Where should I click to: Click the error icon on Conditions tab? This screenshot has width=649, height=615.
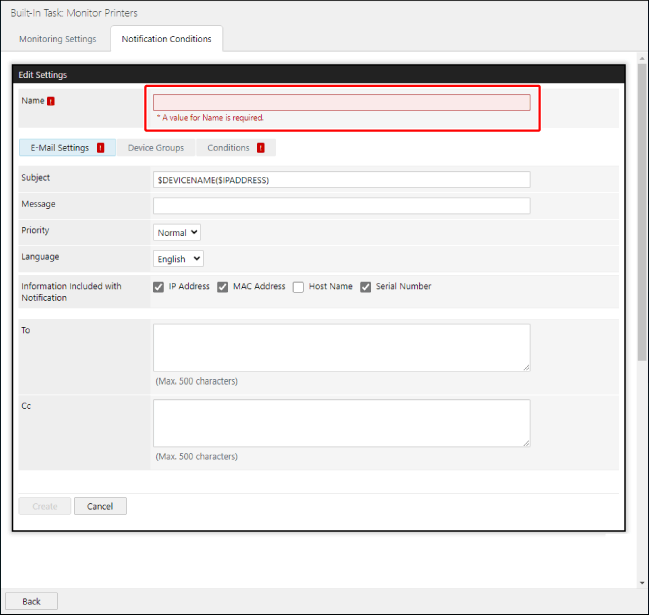click(x=260, y=148)
